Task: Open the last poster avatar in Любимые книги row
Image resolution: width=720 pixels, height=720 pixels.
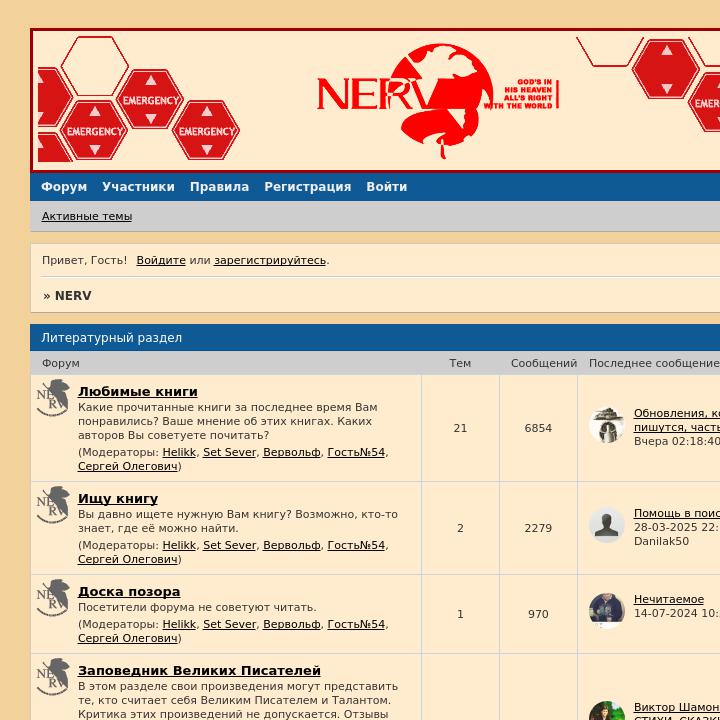Action: [606, 426]
